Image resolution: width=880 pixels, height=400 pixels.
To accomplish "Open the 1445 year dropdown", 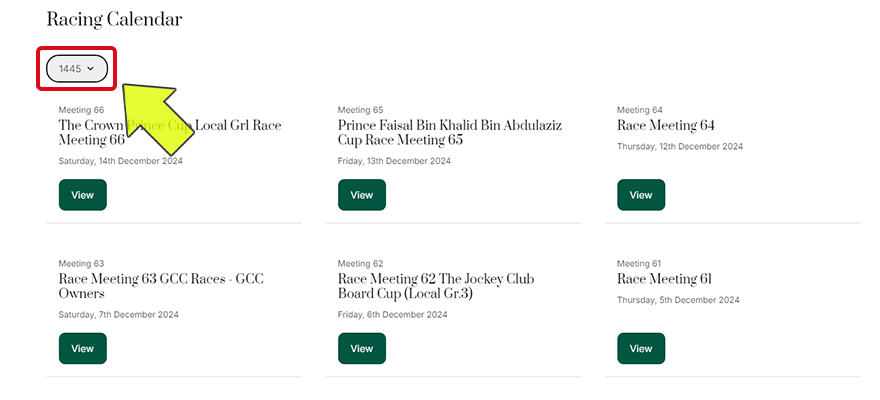I will pos(77,69).
